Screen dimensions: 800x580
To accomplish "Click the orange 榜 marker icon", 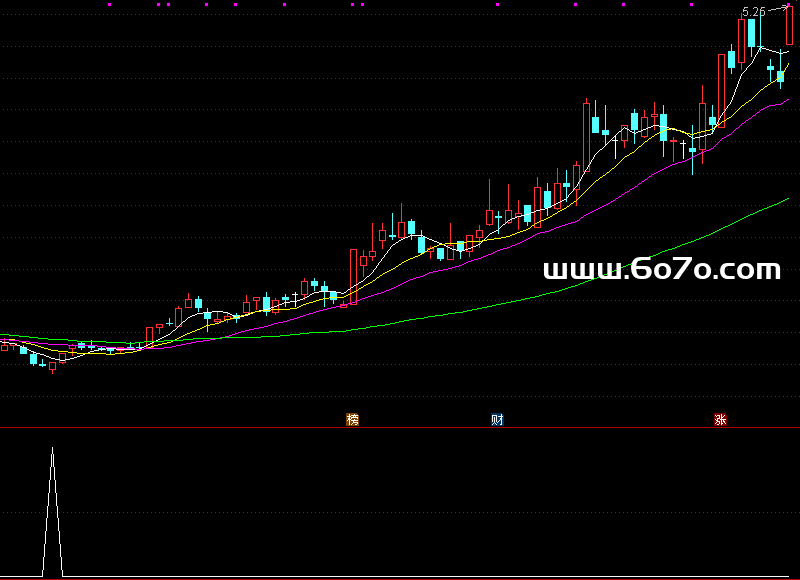I will pos(352,420).
